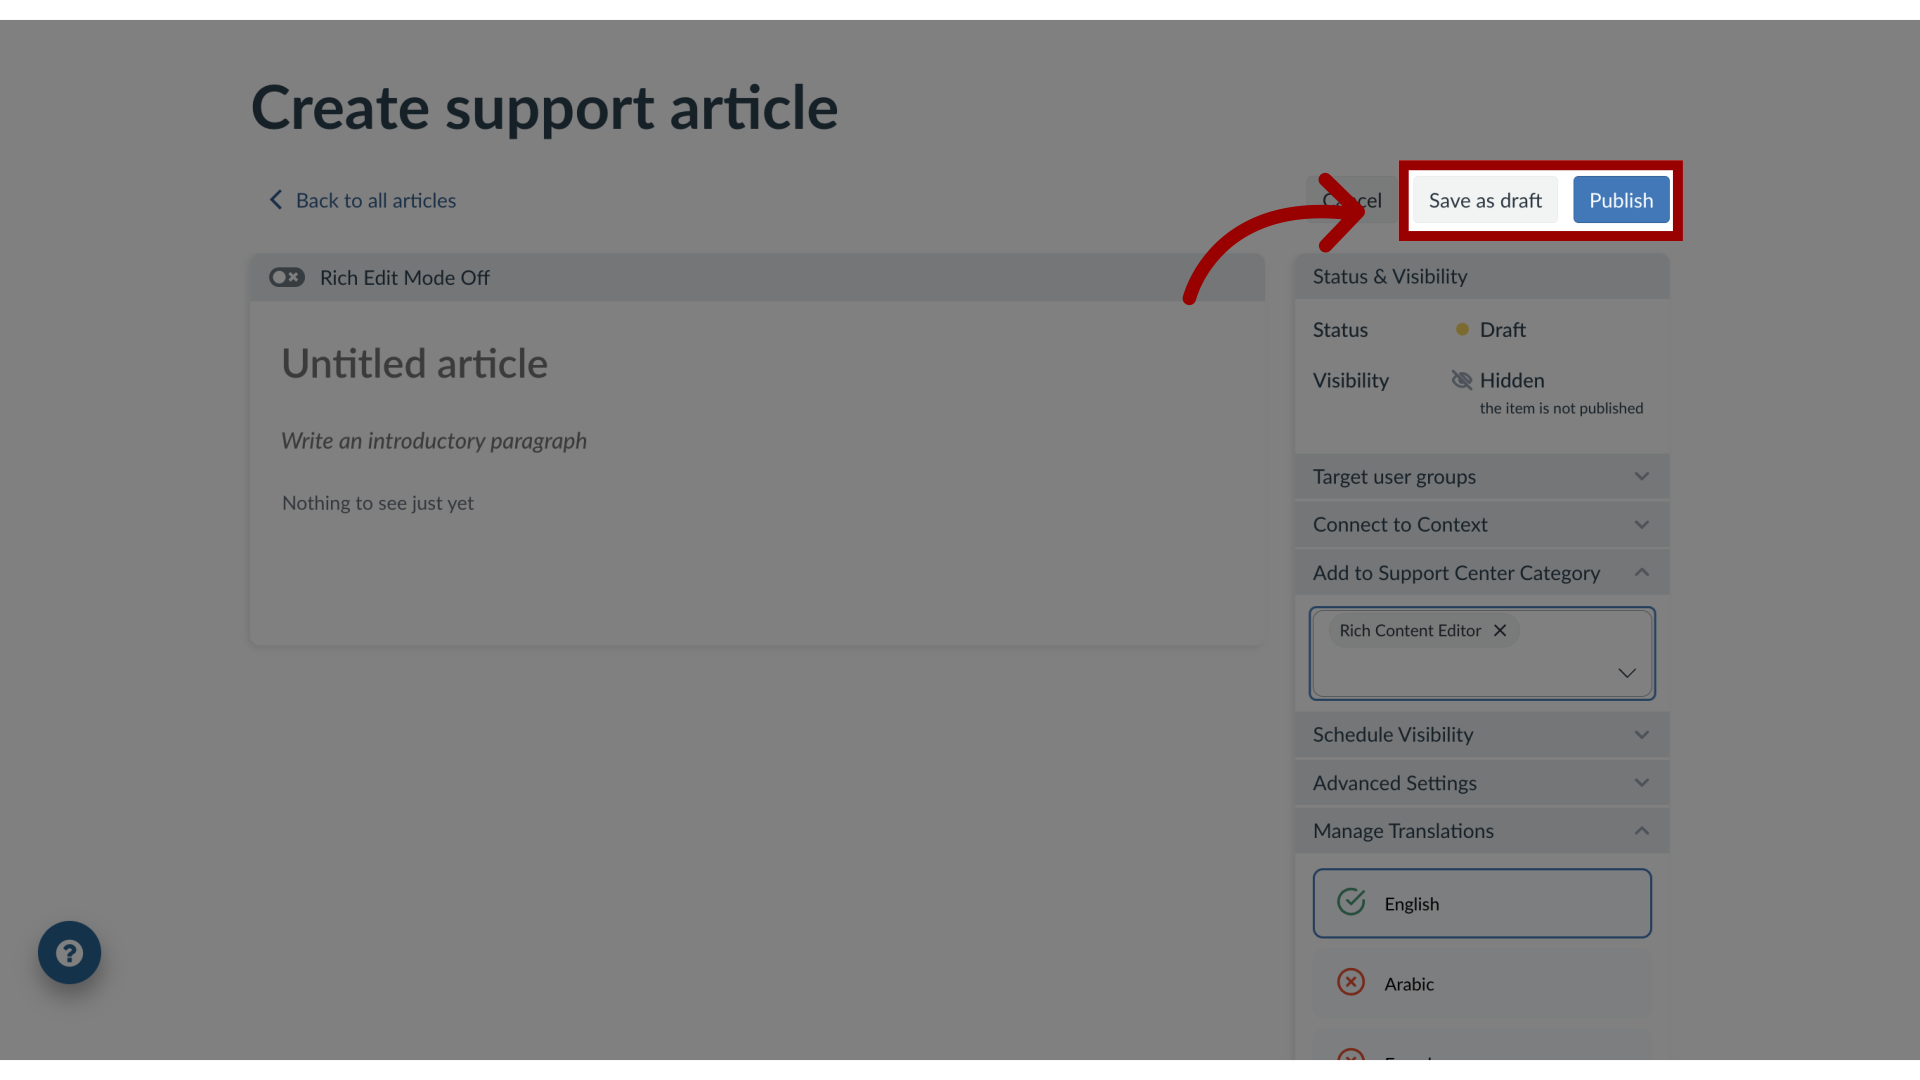Click the Arabic error icon
1920x1080 pixels.
[1350, 982]
